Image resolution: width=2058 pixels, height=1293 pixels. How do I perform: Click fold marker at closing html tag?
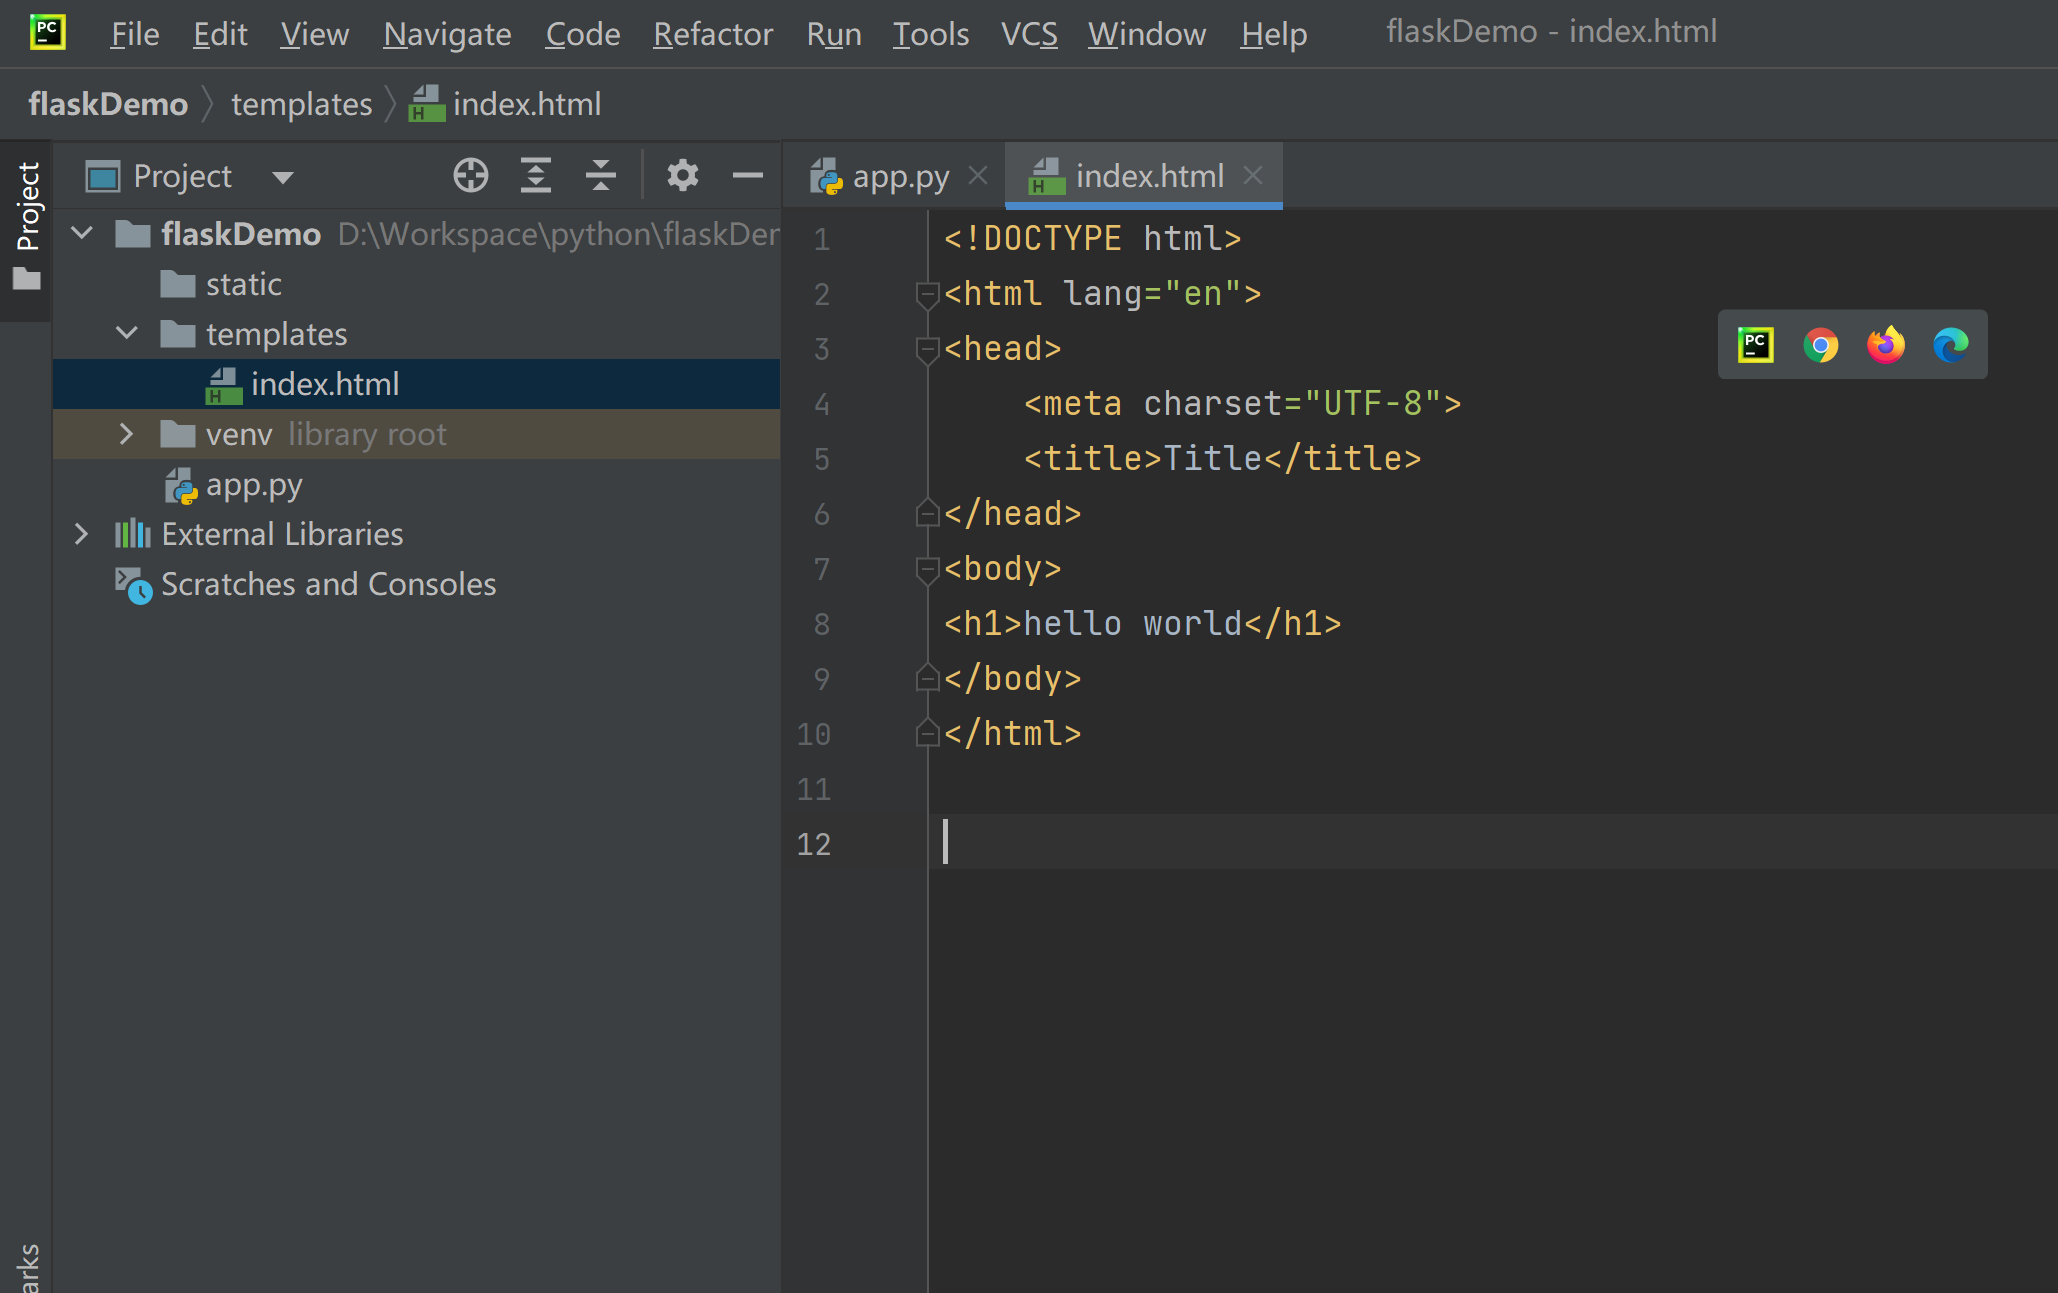927,733
